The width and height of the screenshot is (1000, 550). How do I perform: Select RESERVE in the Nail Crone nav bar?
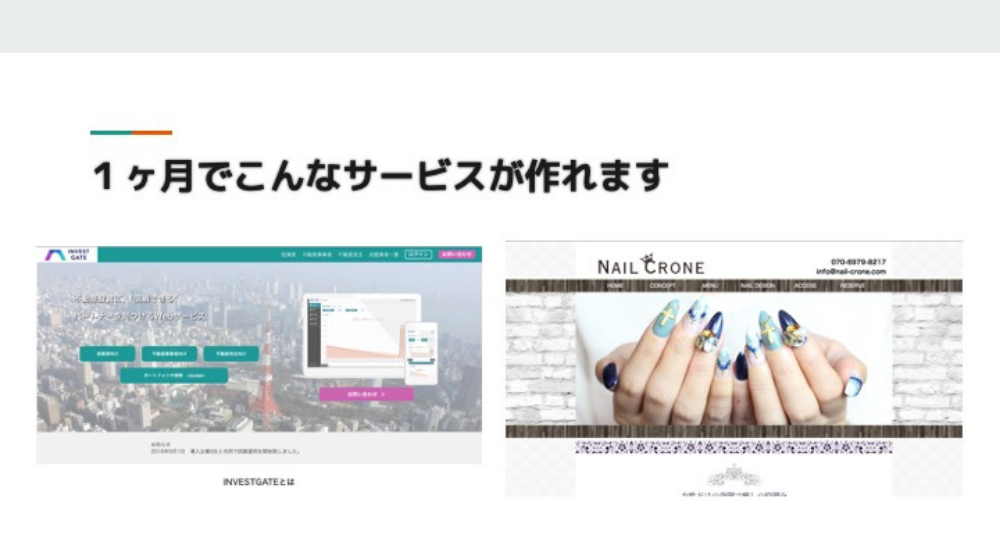[852, 286]
